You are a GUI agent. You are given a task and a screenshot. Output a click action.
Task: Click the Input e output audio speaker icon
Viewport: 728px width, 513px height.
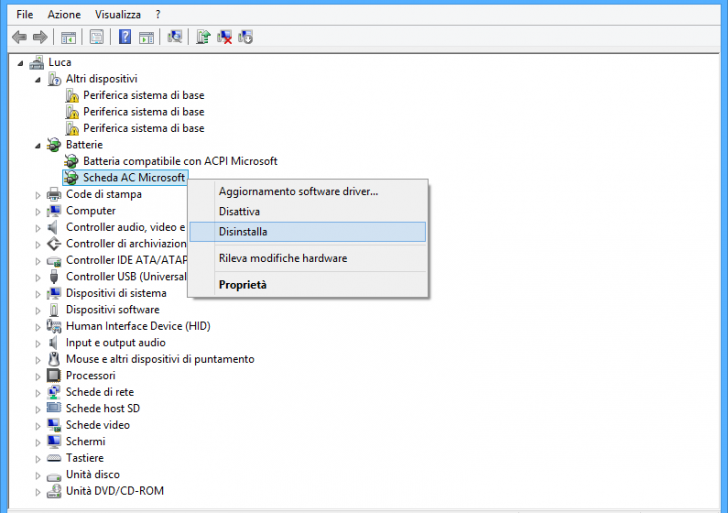(53, 343)
